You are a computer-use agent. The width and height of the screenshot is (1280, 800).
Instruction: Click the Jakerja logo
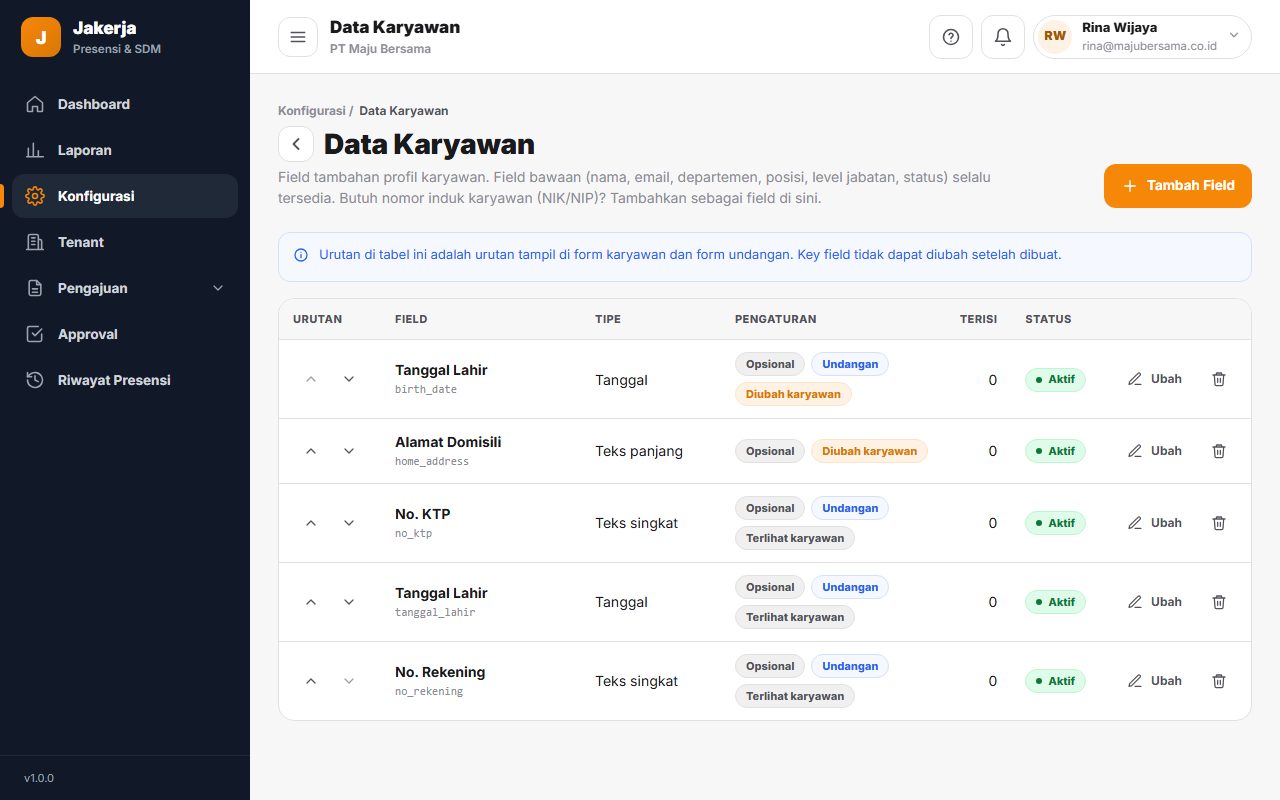tap(41, 37)
